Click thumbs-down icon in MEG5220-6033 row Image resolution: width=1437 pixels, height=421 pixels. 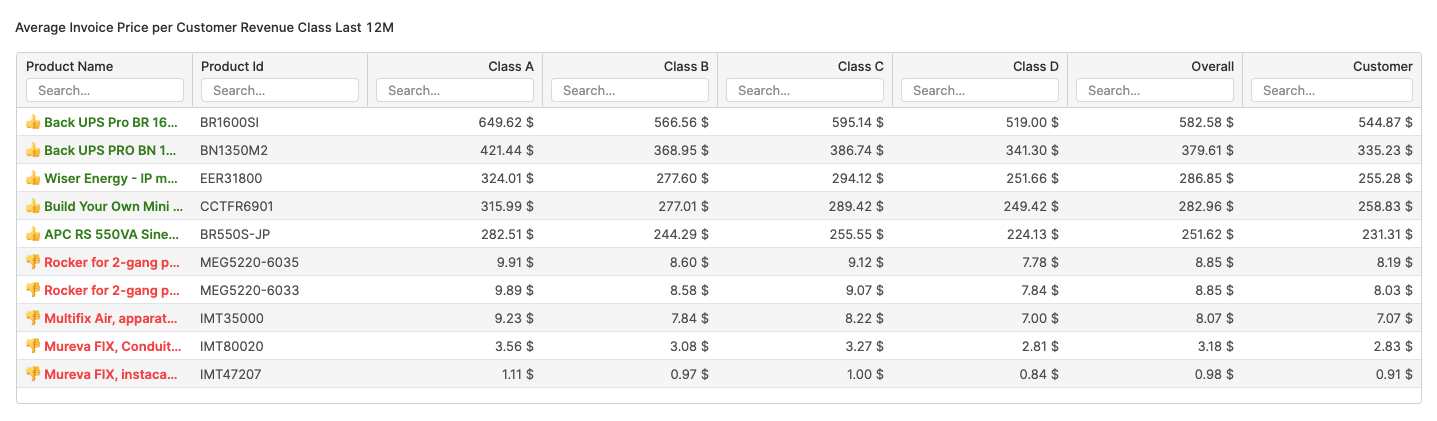(32, 290)
